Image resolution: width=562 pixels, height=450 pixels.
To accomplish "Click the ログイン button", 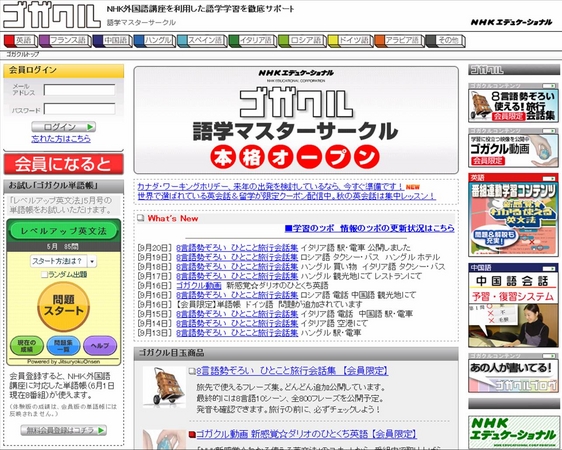I will point(63,127).
